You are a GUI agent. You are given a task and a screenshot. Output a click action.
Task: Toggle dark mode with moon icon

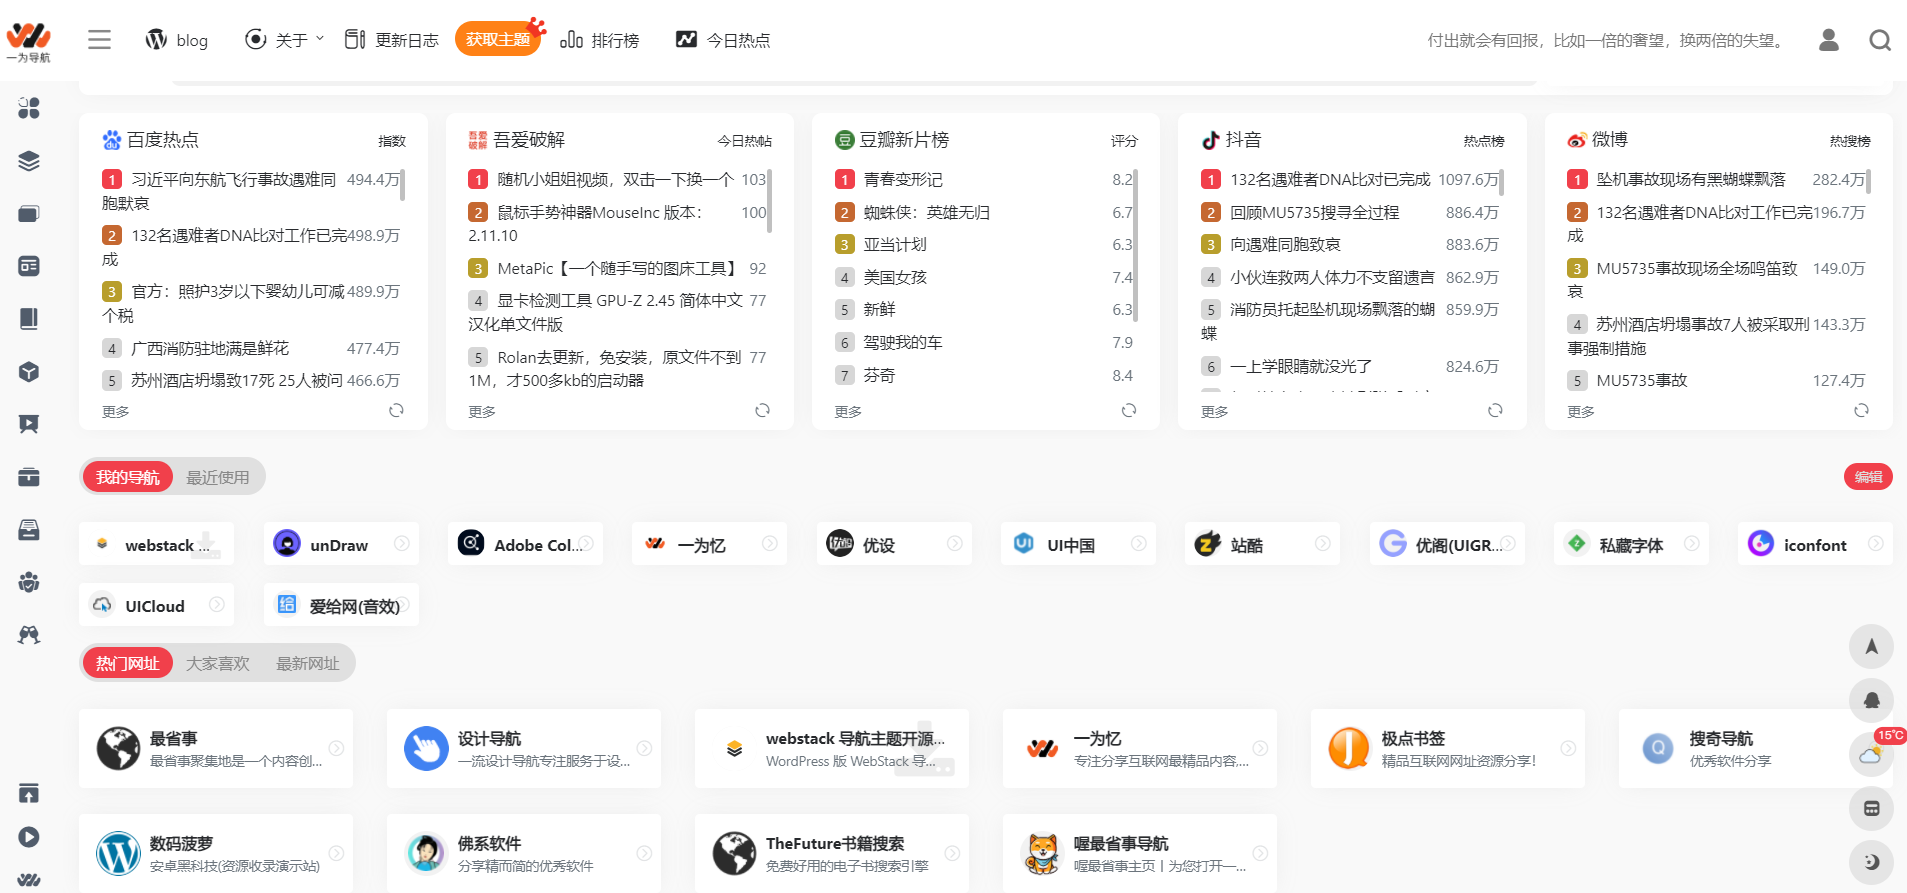tap(1871, 862)
